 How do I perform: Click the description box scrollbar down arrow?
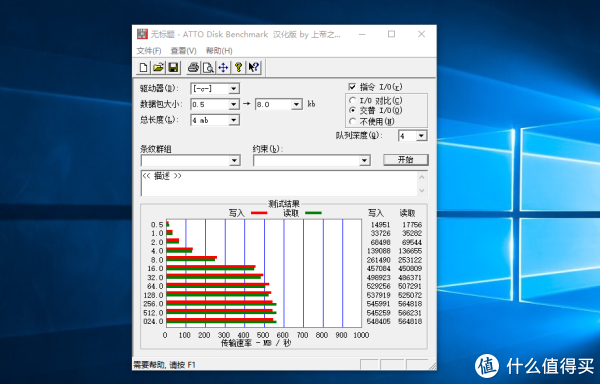click(x=422, y=190)
